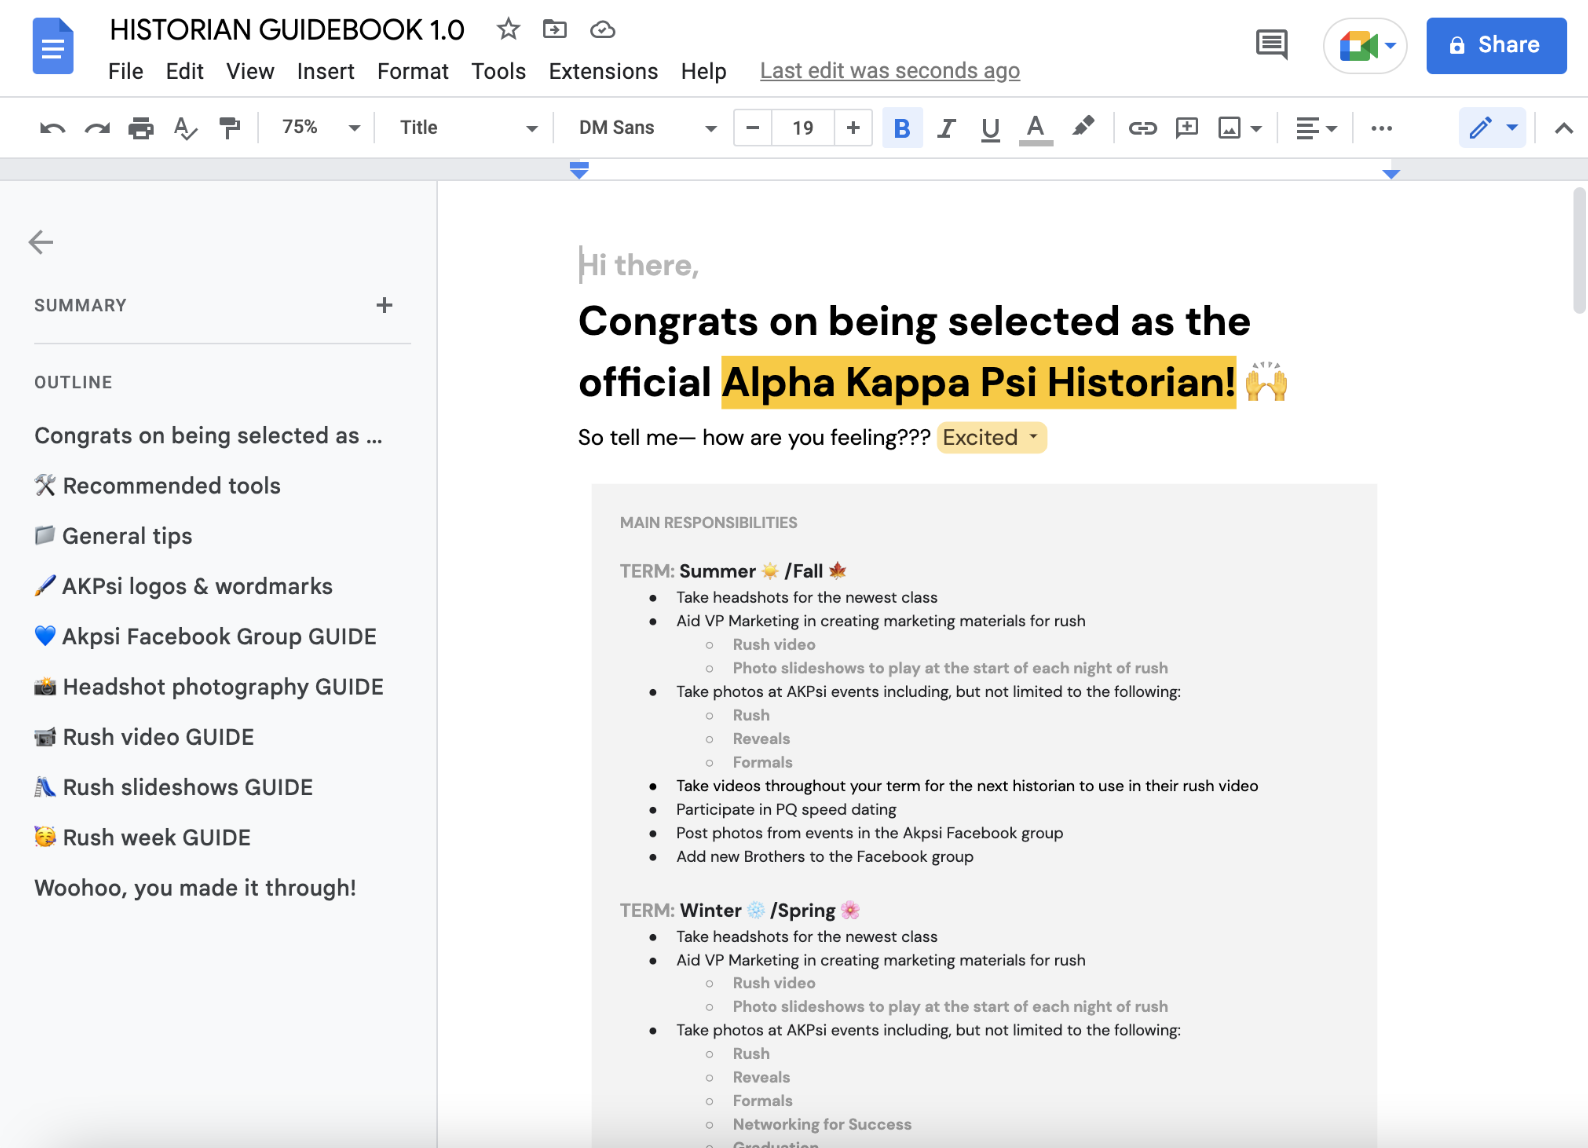Screen dimensions: 1588x1148
Task: Jump to Akpsi Facebook Group GUIDE
Action: (x=206, y=636)
